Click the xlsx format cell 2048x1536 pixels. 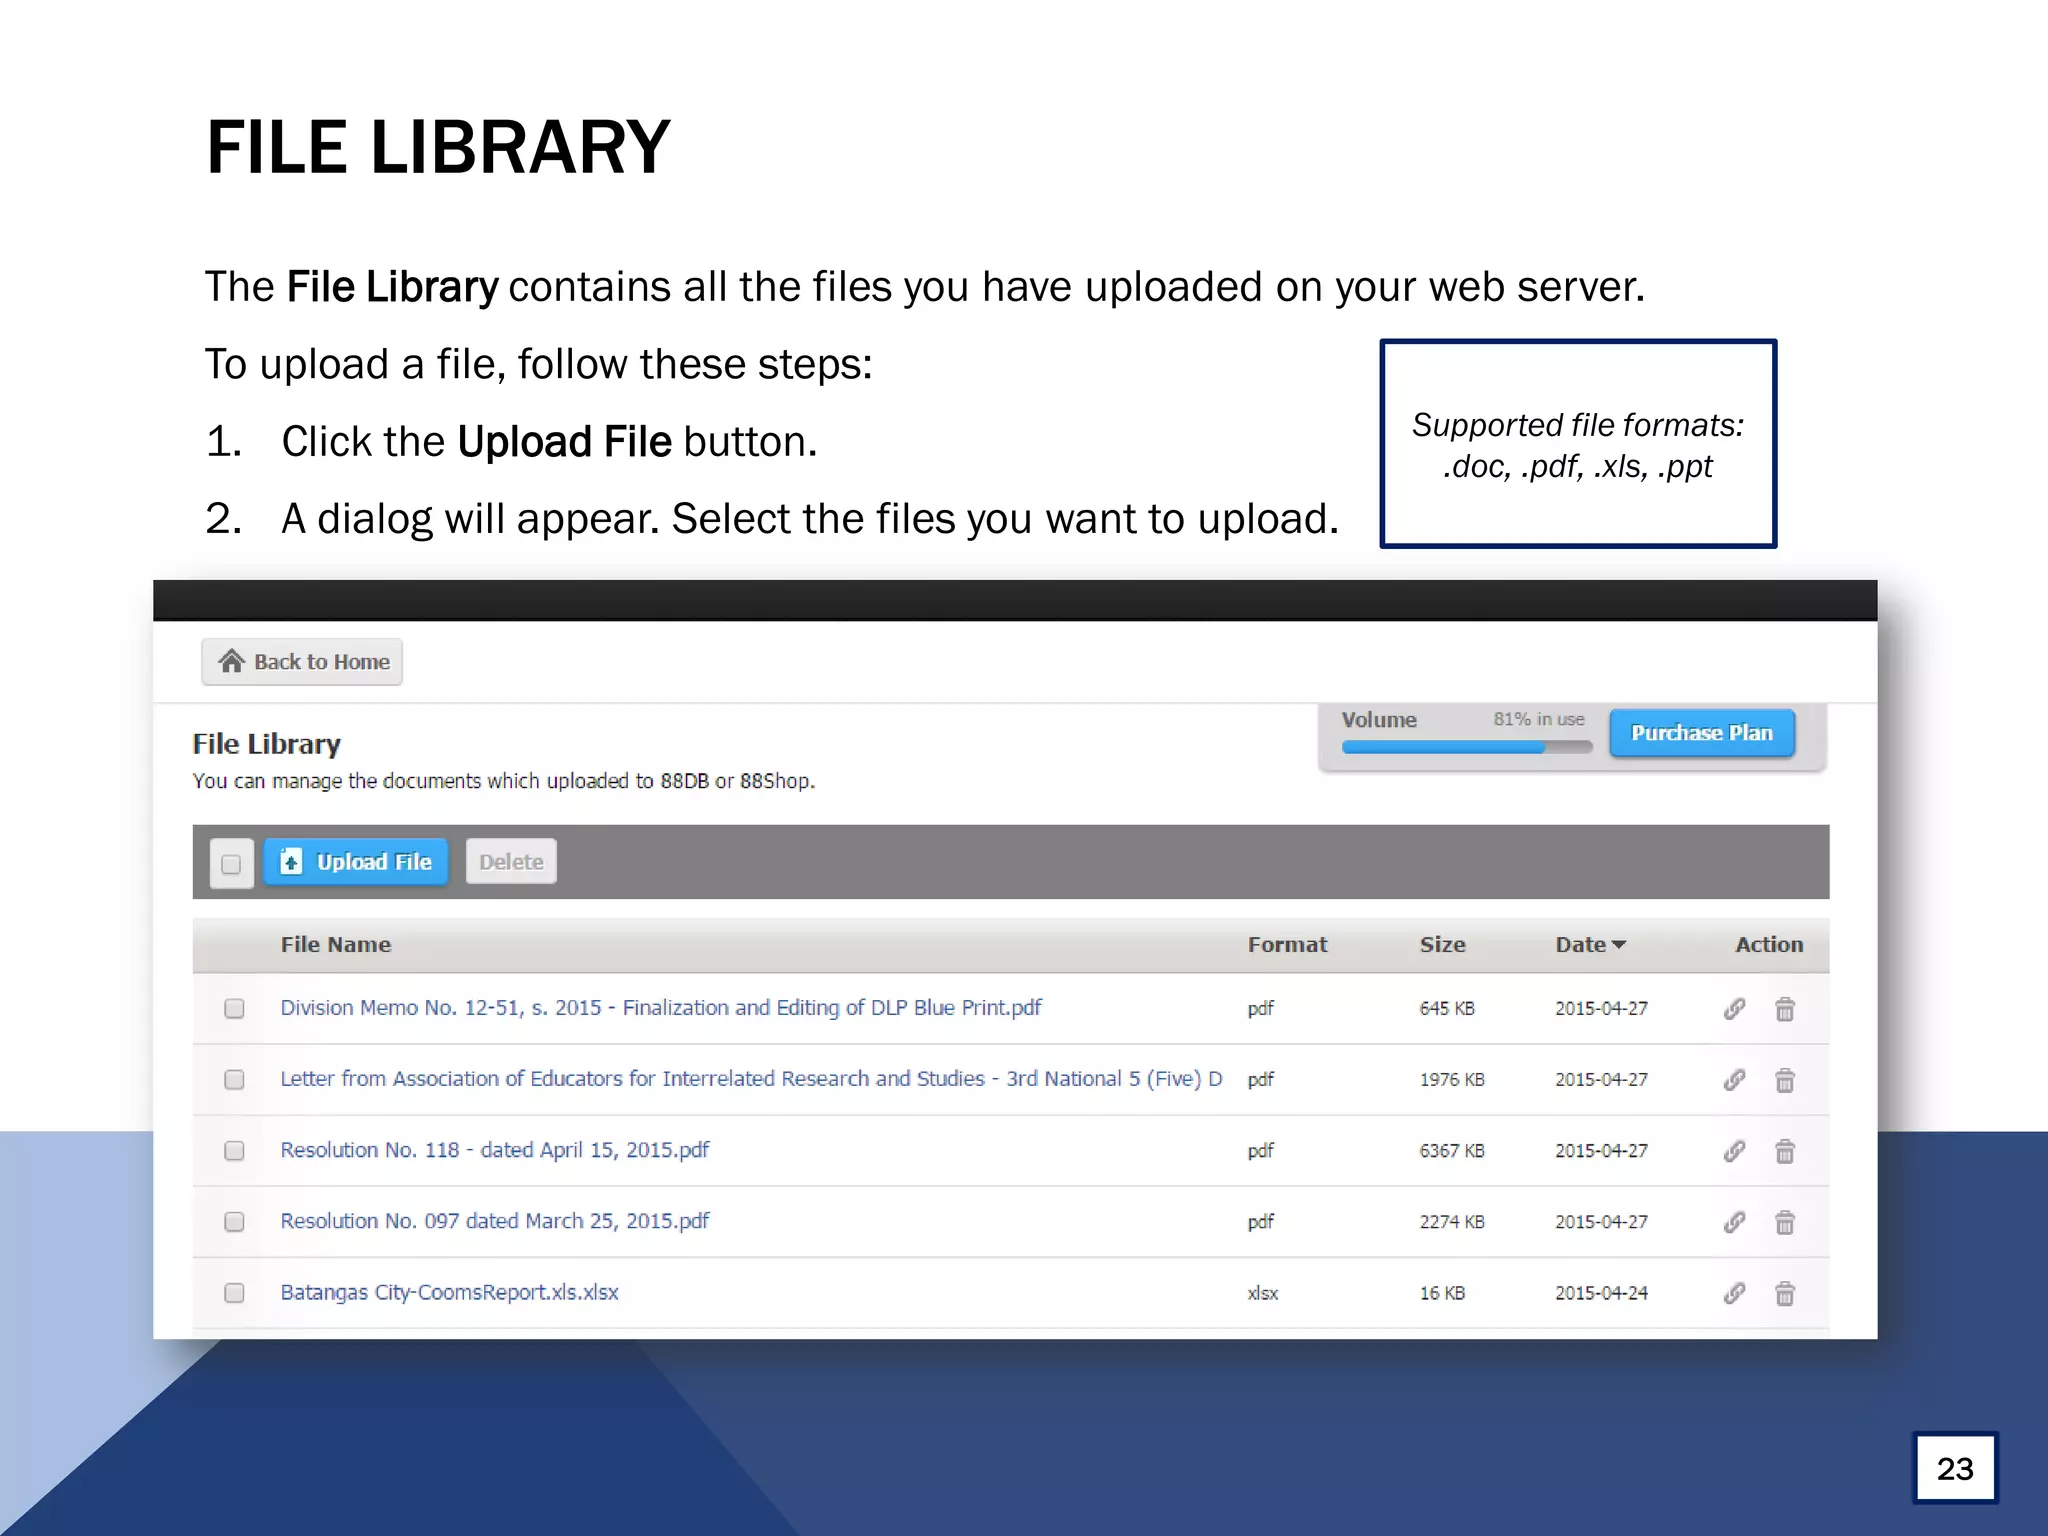[1263, 1293]
